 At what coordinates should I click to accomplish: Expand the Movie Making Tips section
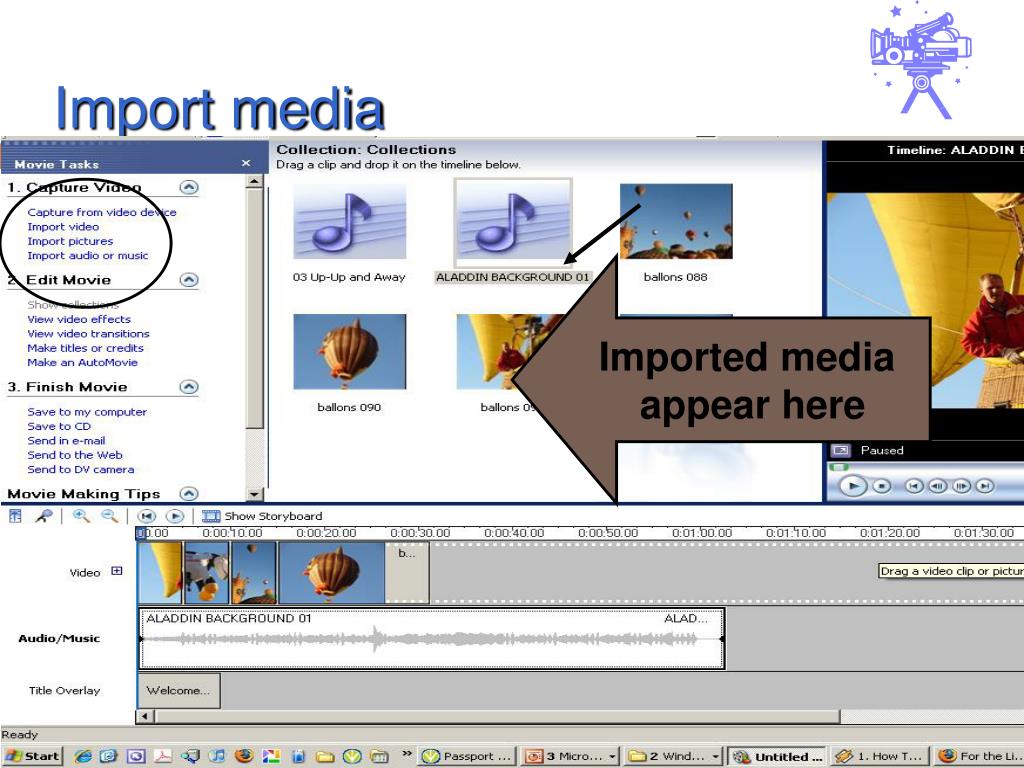[188, 493]
